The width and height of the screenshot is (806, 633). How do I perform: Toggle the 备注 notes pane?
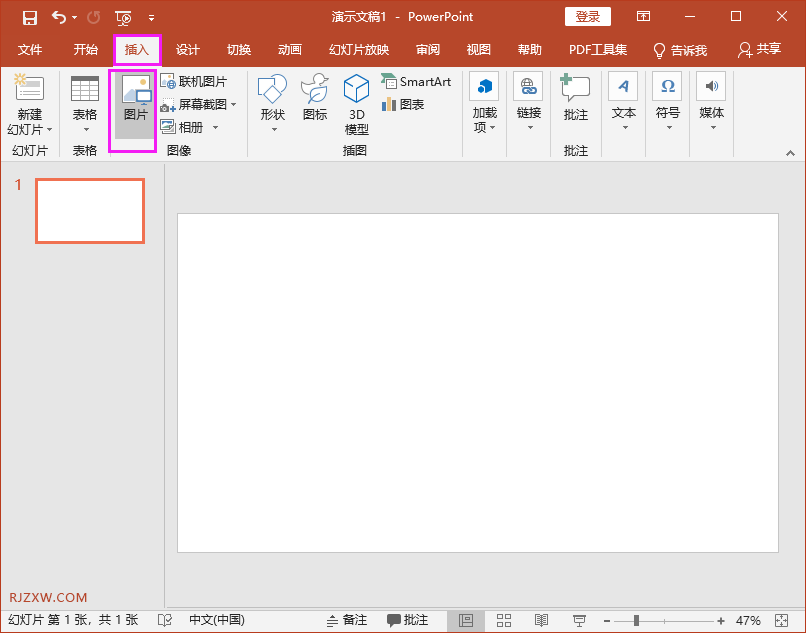point(347,621)
